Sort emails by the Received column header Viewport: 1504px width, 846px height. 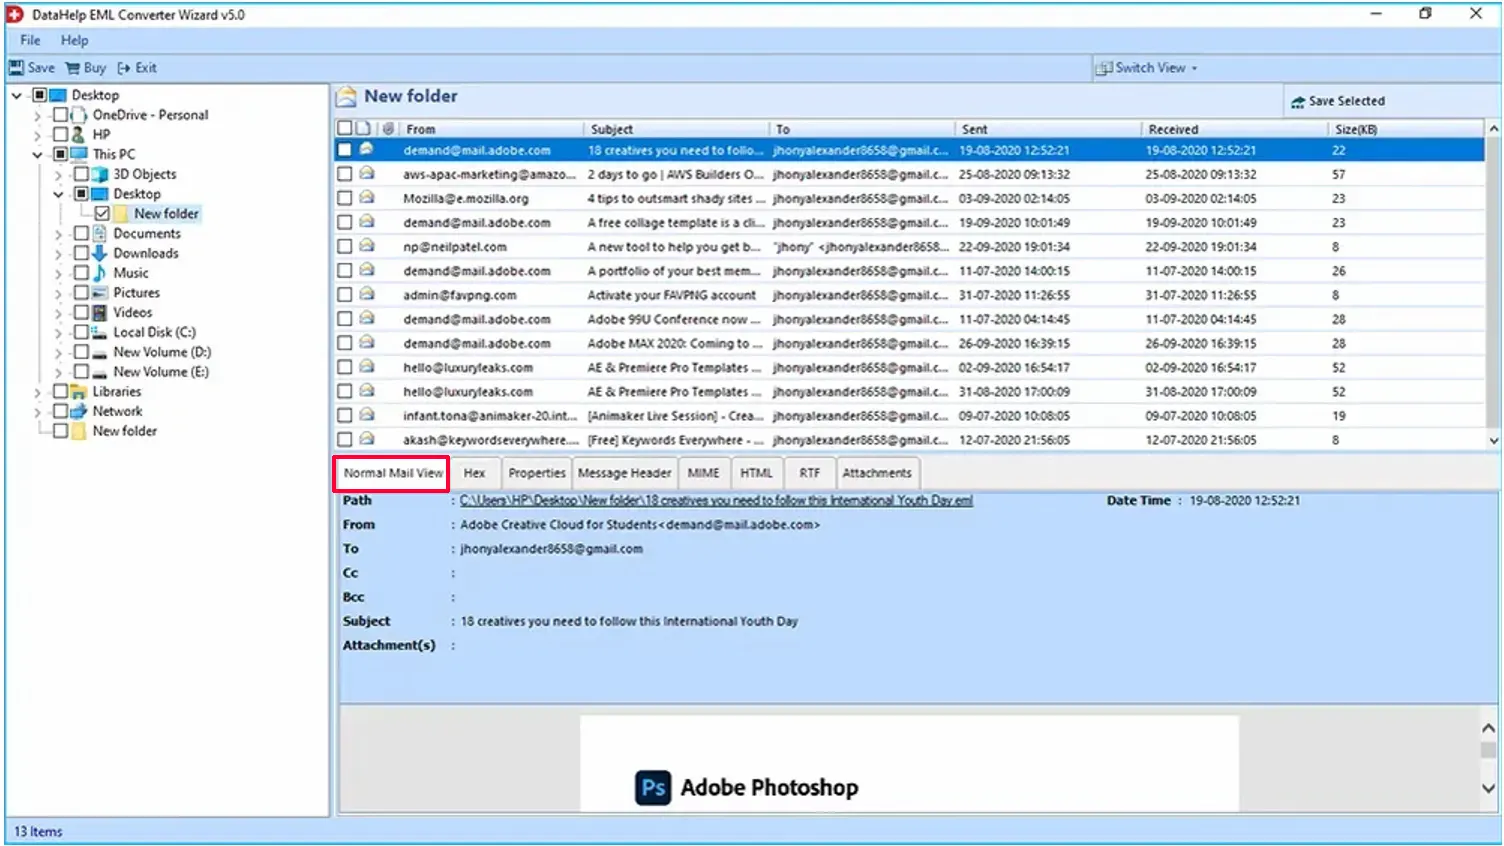(1234, 129)
